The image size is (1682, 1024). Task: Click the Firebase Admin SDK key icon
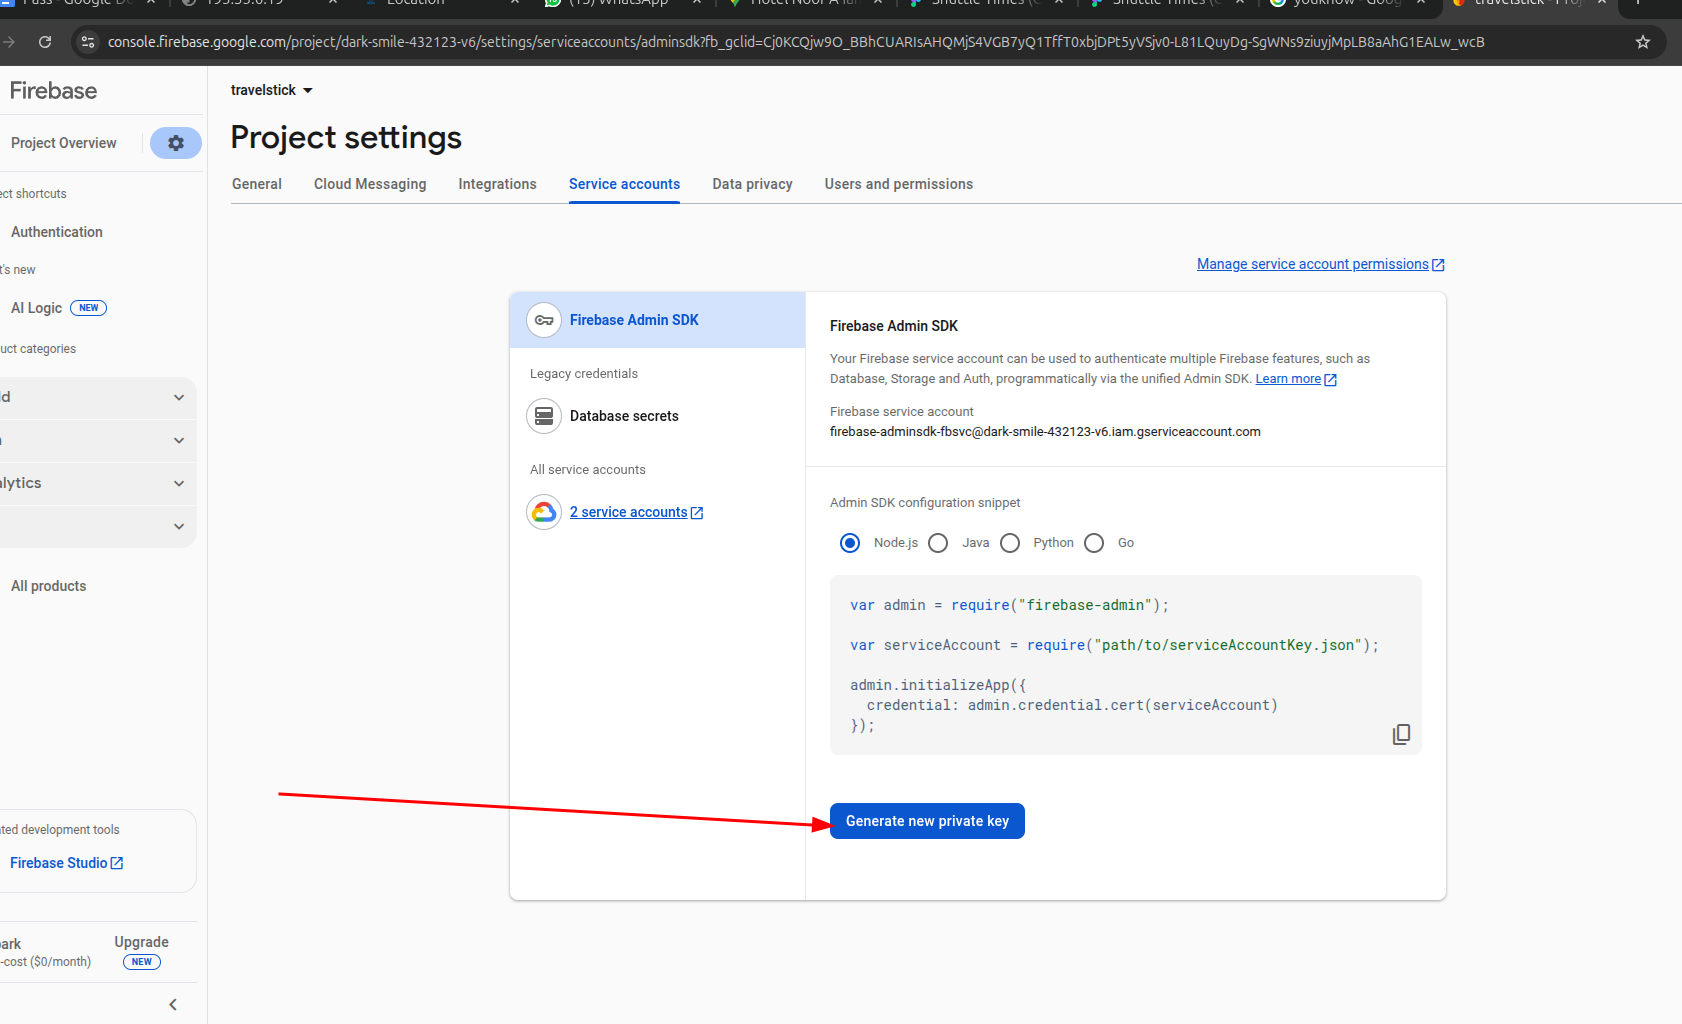click(x=544, y=320)
